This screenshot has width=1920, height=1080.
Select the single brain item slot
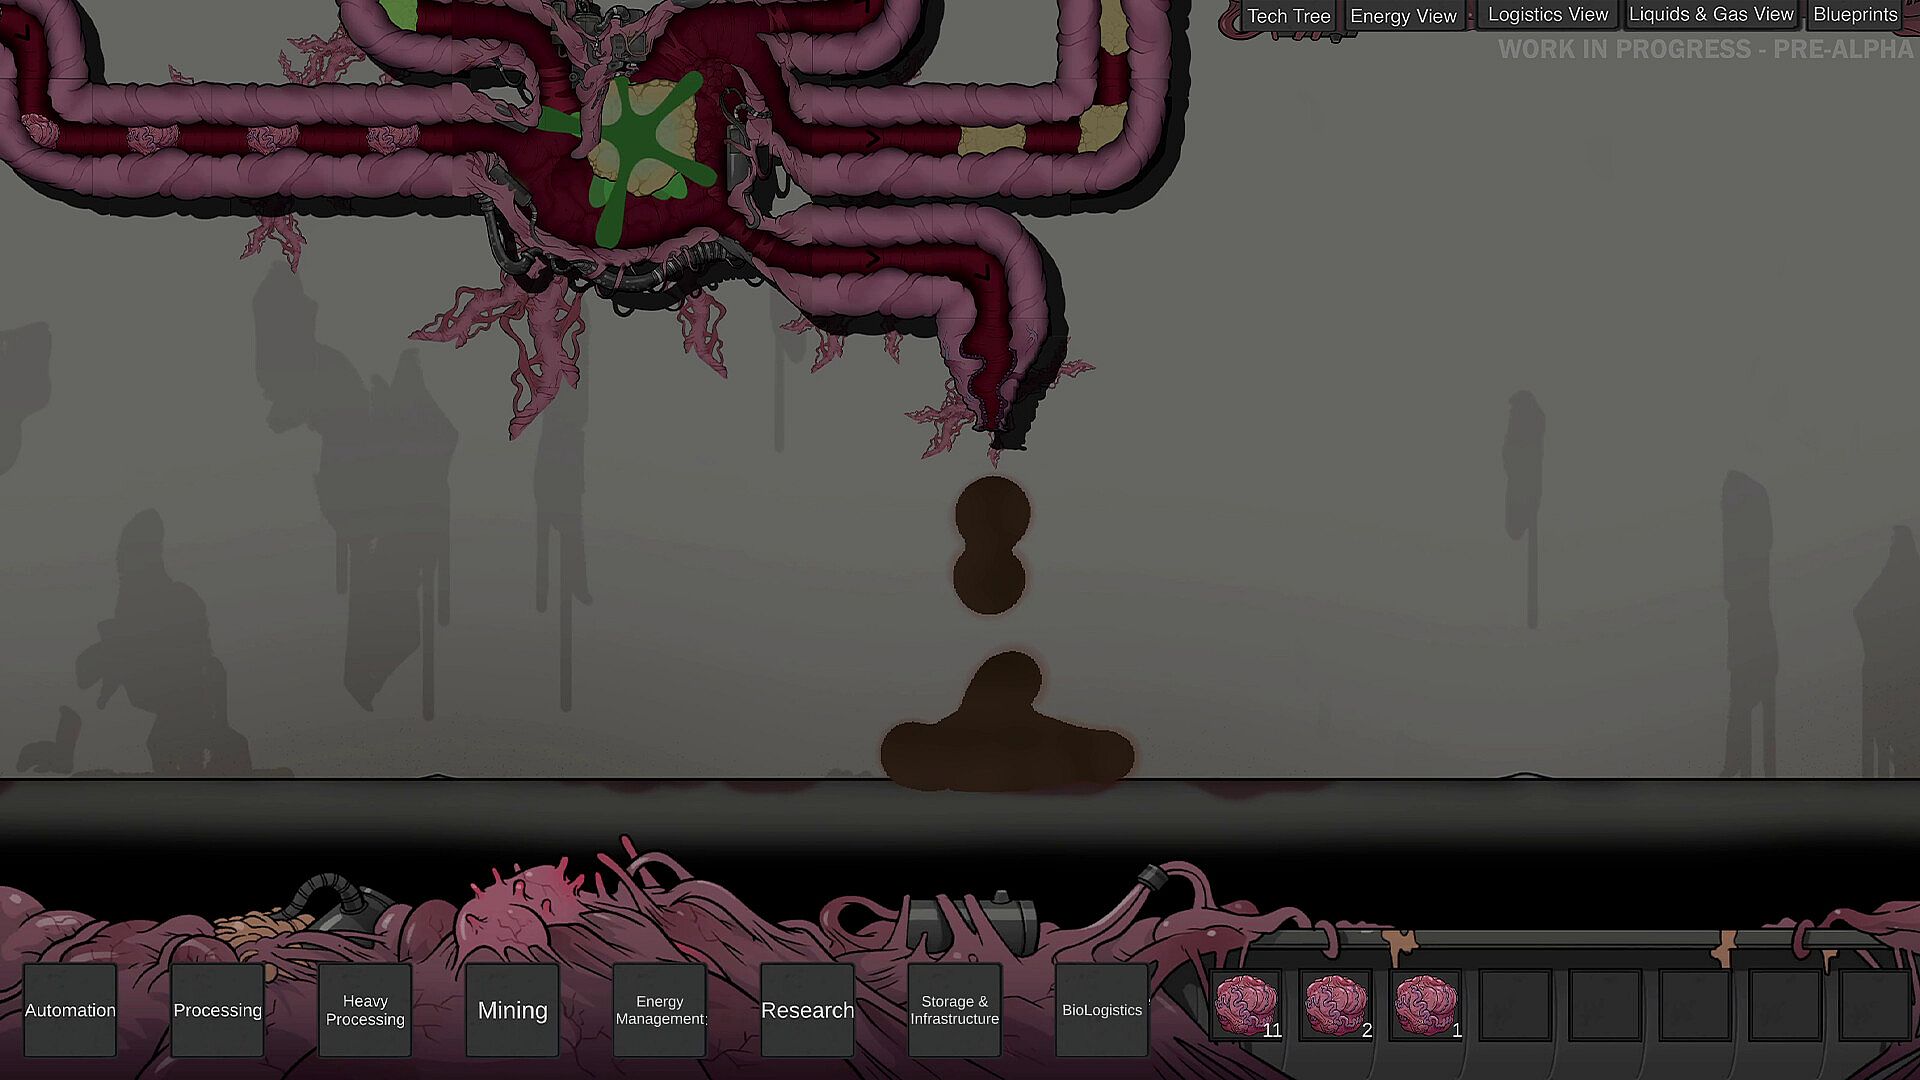(1425, 1005)
